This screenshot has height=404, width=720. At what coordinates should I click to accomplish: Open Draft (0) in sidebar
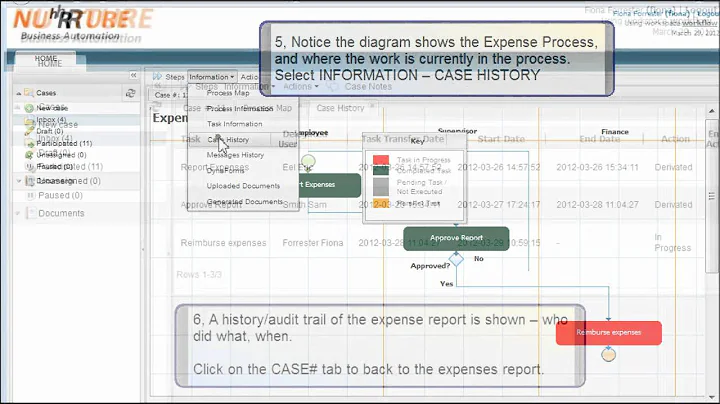tap(50, 131)
